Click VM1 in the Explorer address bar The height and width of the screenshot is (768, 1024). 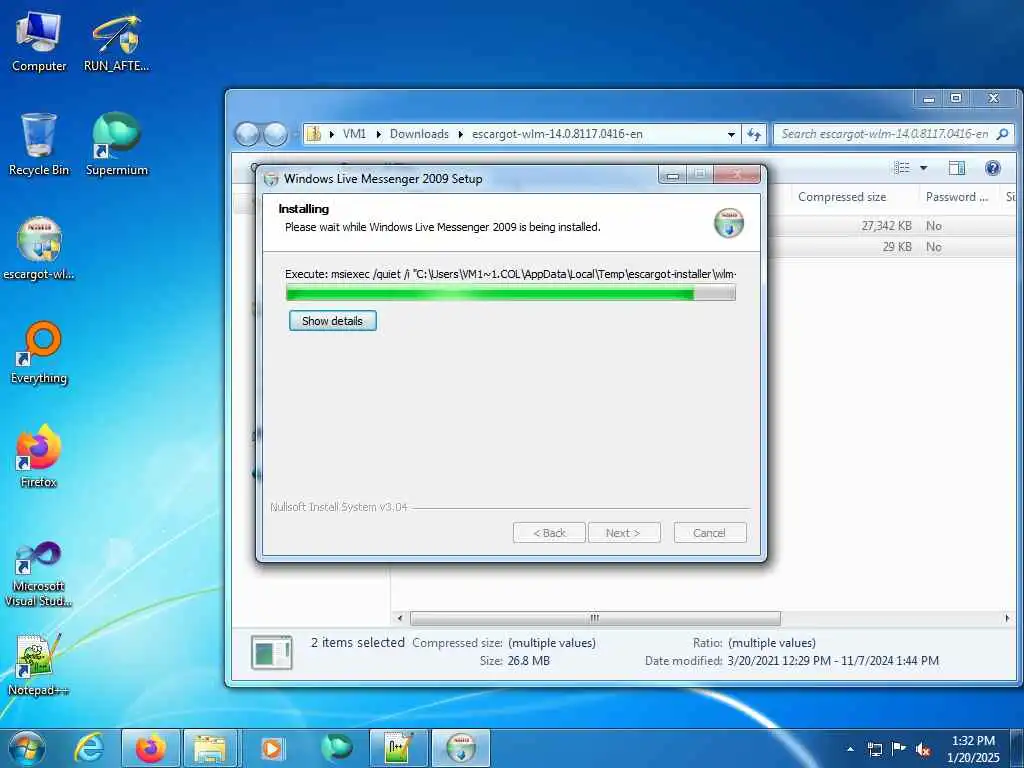pyautogui.click(x=354, y=134)
